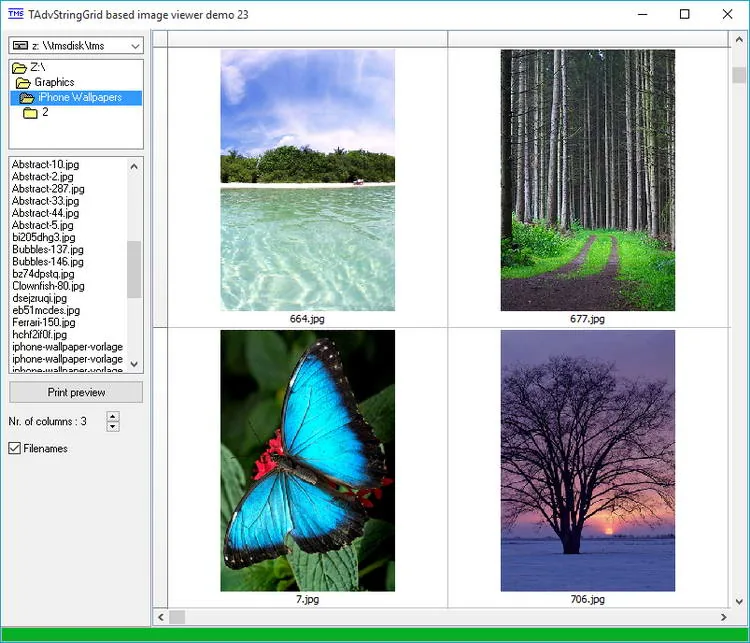This screenshot has width=750, height=643.
Task: Toggle the Filenames checkbox
Action: pyautogui.click(x=14, y=448)
